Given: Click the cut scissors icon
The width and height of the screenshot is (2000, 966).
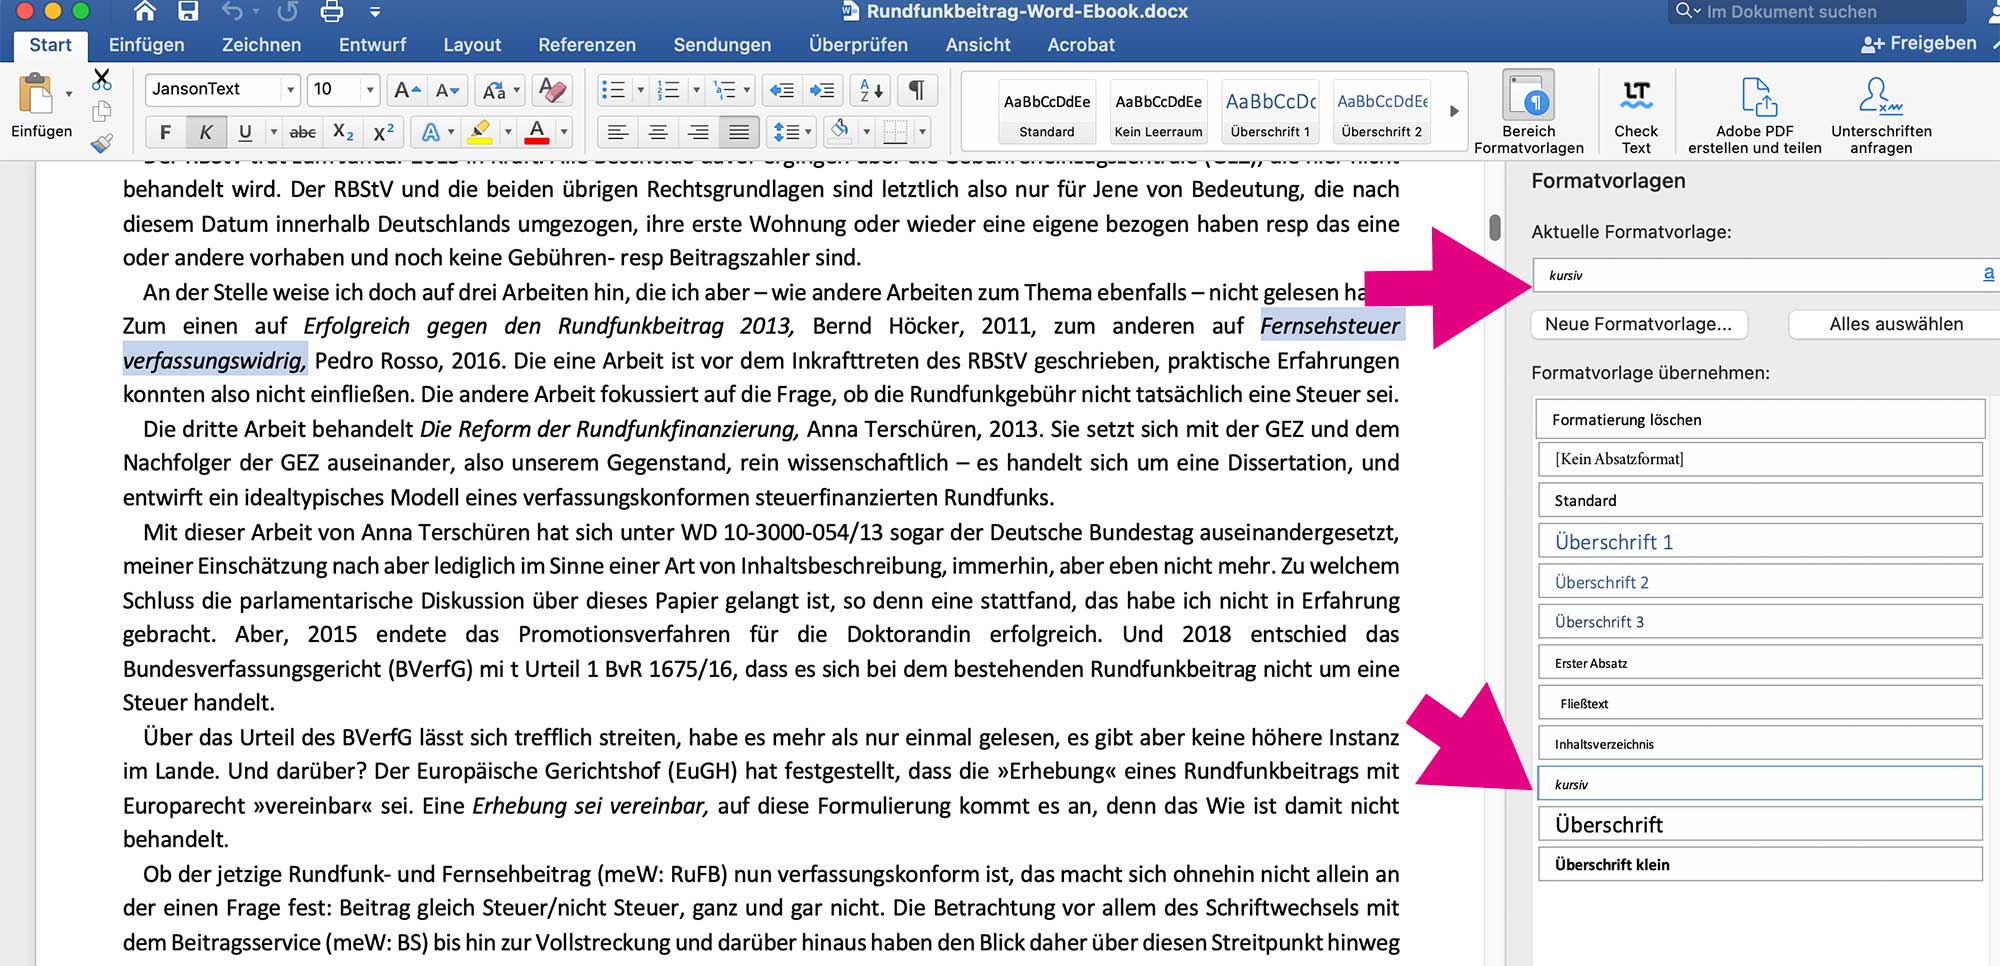Looking at the screenshot, I should coord(102,80).
